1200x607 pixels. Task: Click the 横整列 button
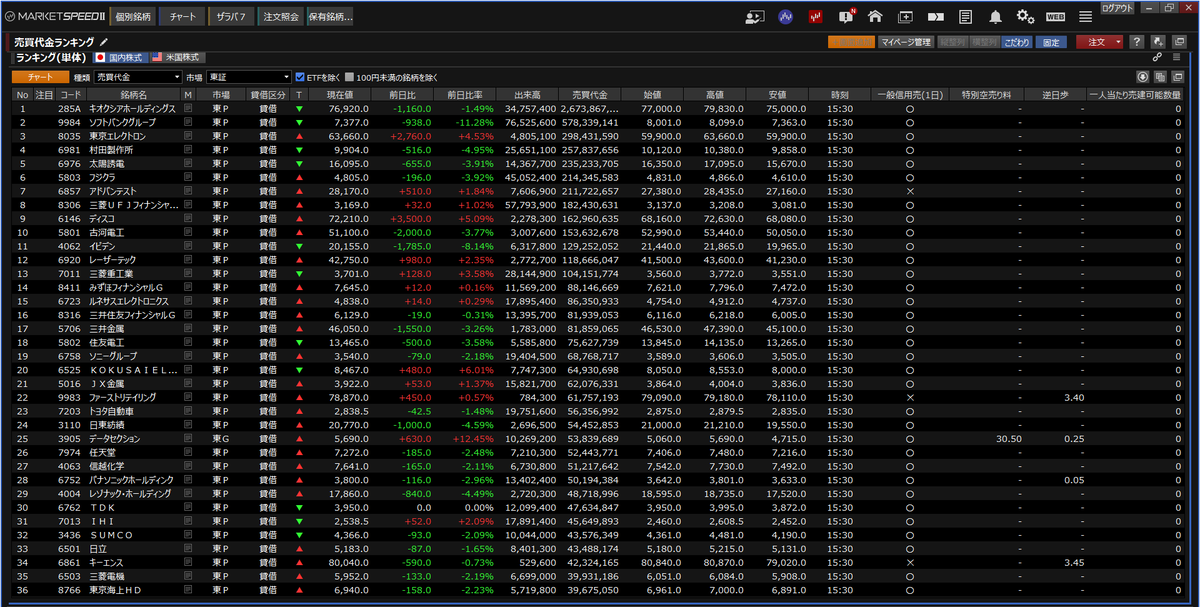click(x=984, y=42)
